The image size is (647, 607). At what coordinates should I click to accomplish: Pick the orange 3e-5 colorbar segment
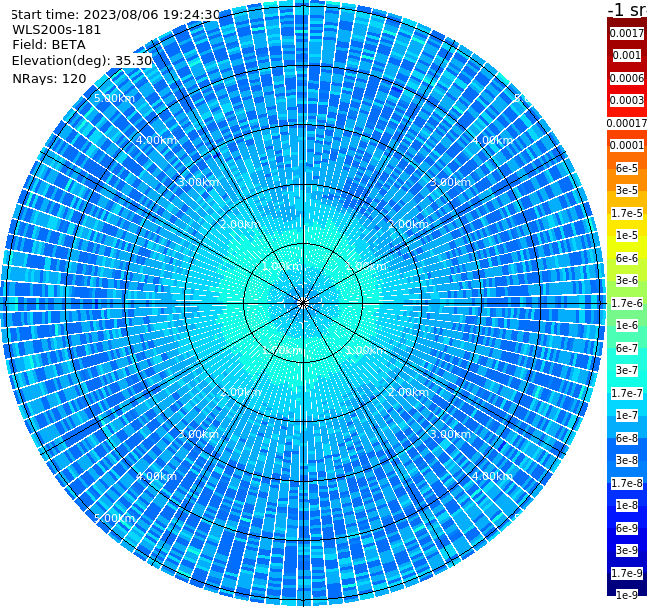coord(627,190)
